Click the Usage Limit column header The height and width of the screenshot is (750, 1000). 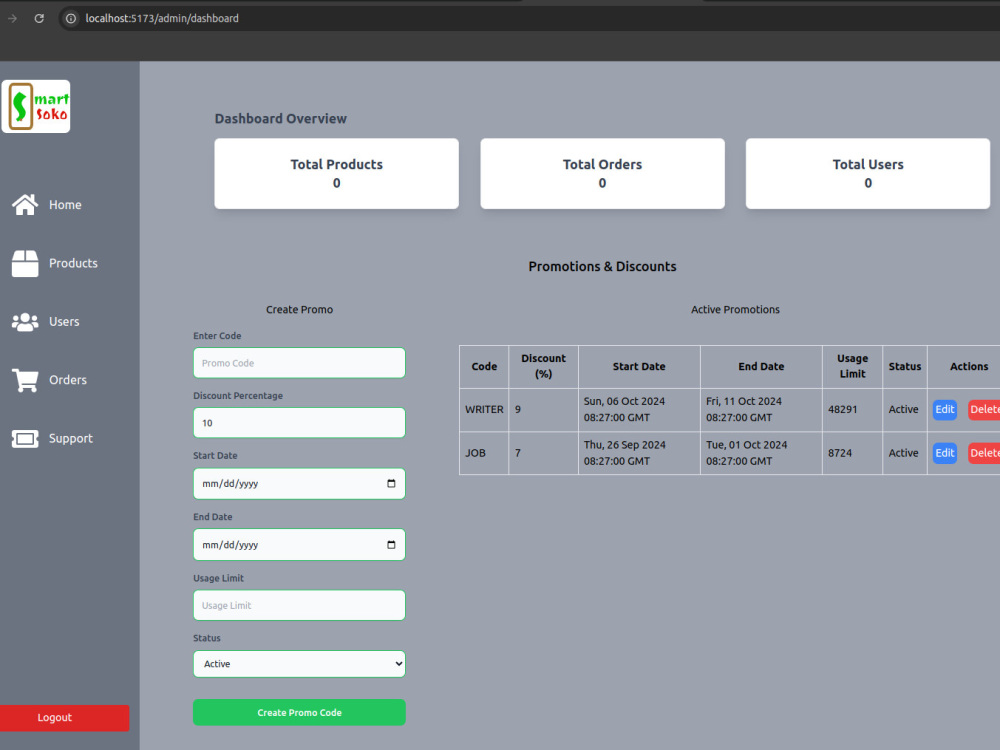pyautogui.click(x=853, y=366)
